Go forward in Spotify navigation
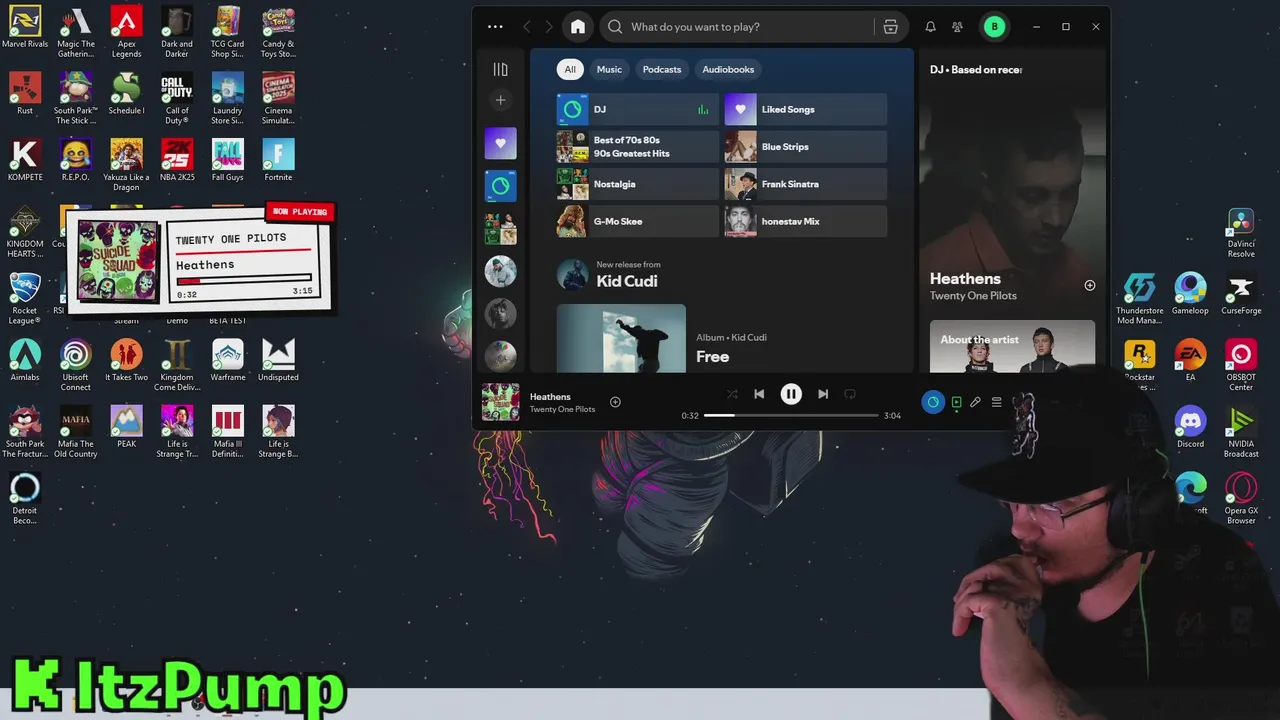Viewport: 1280px width, 720px height. click(x=548, y=27)
